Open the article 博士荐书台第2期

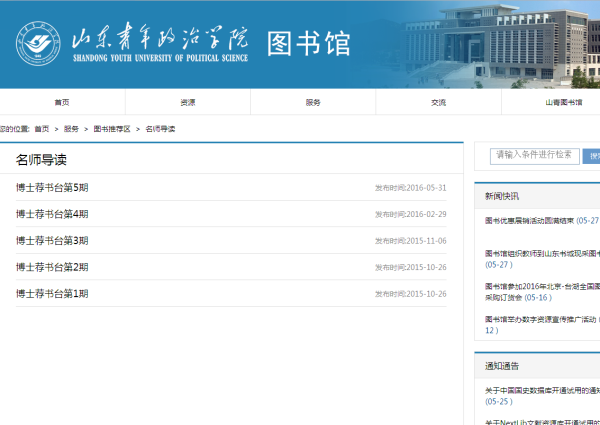click(x=52, y=267)
